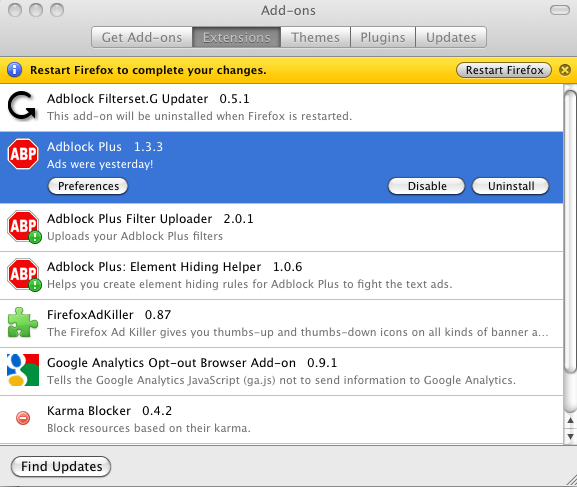Viewport: 577px width, 487px height.
Task: Click 'Restart Firefox to complete your changes.' message
Action: tap(148, 70)
